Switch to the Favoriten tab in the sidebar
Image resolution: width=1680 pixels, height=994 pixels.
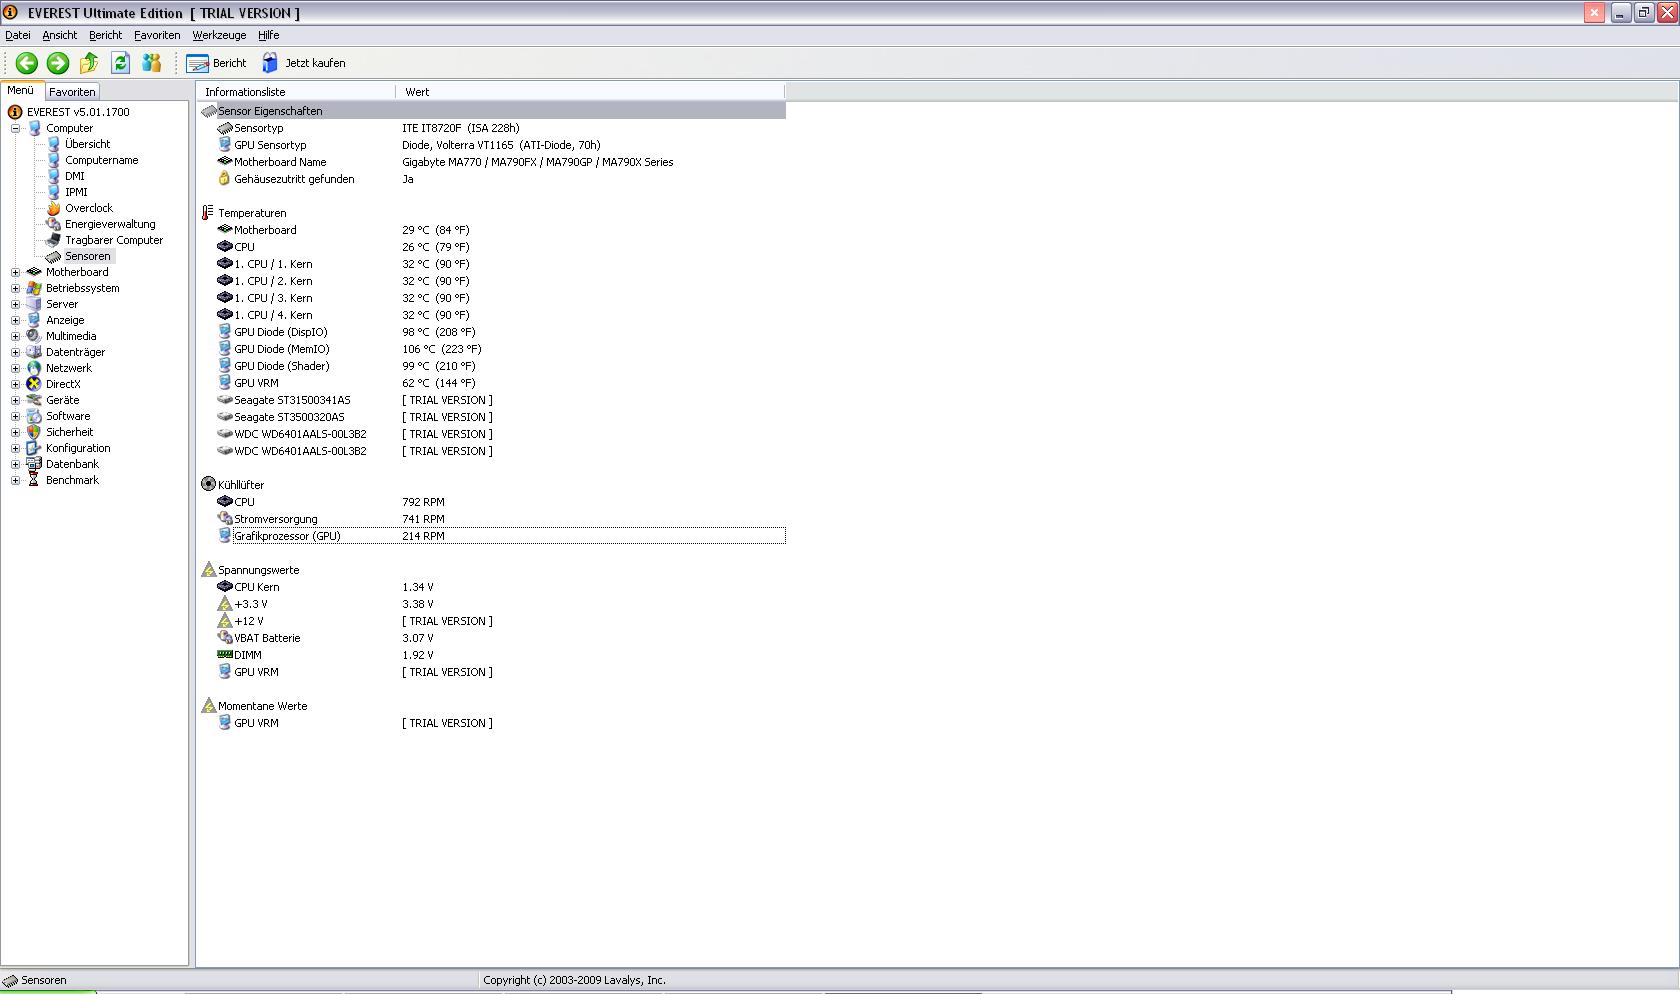72,92
